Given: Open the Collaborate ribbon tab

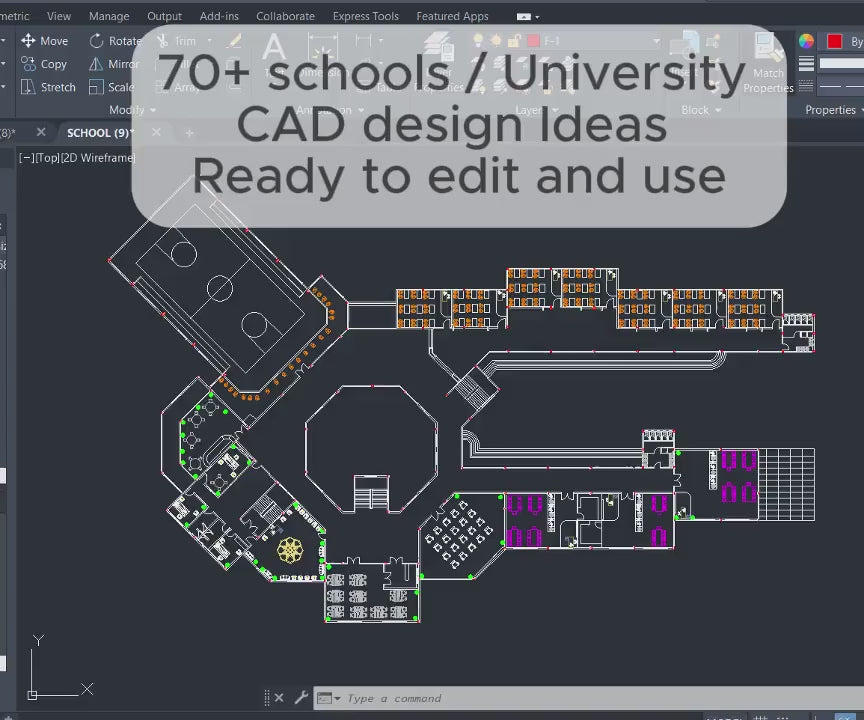Looking at the screenshot, I should coord(285,16).
